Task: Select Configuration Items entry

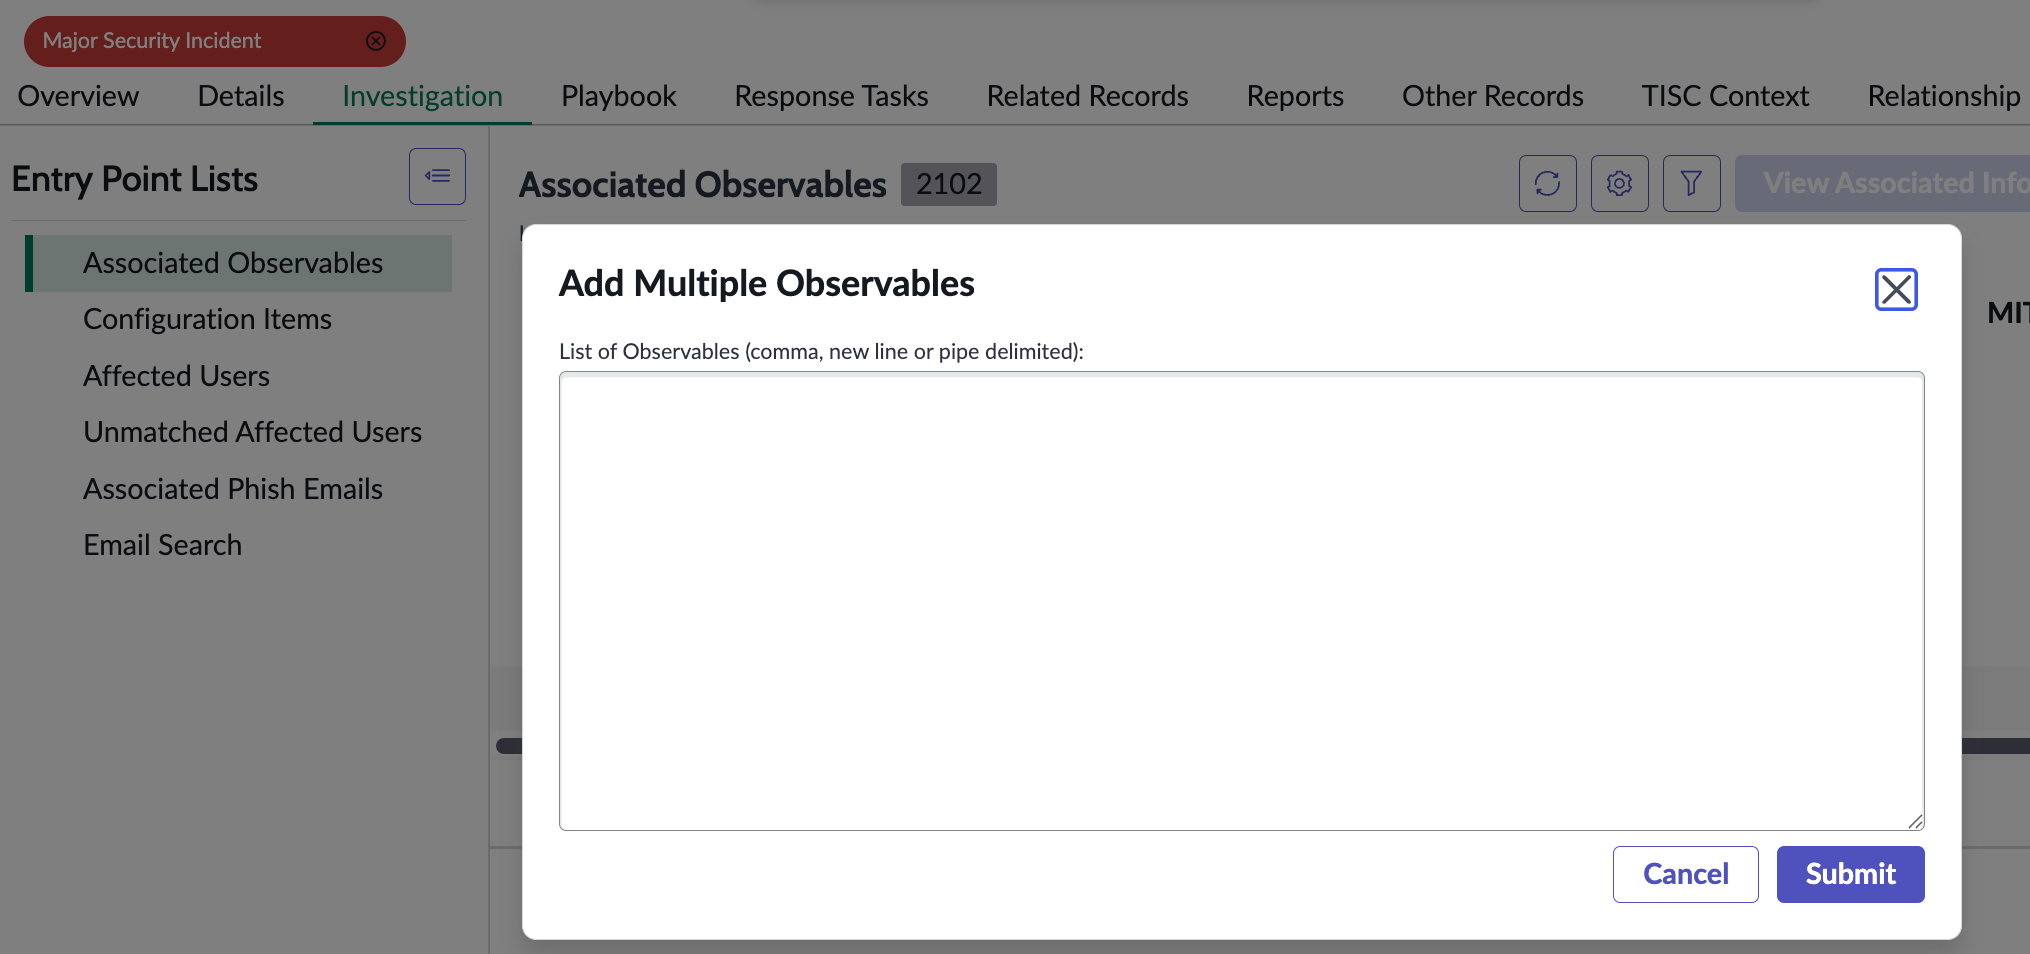Action: click(207, 319)
